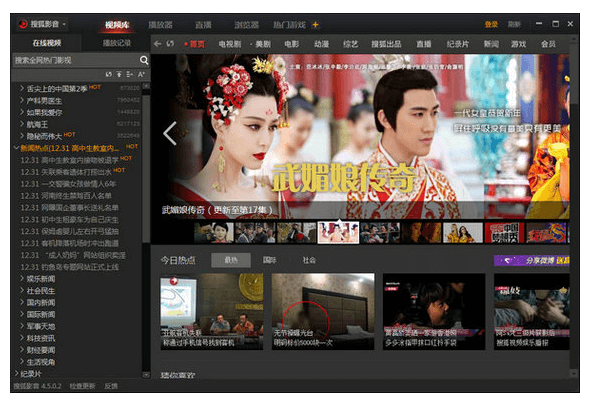Click the back arrow in navigation bar
The width and height of the screenshot is (594, 403).
(158, 44)
